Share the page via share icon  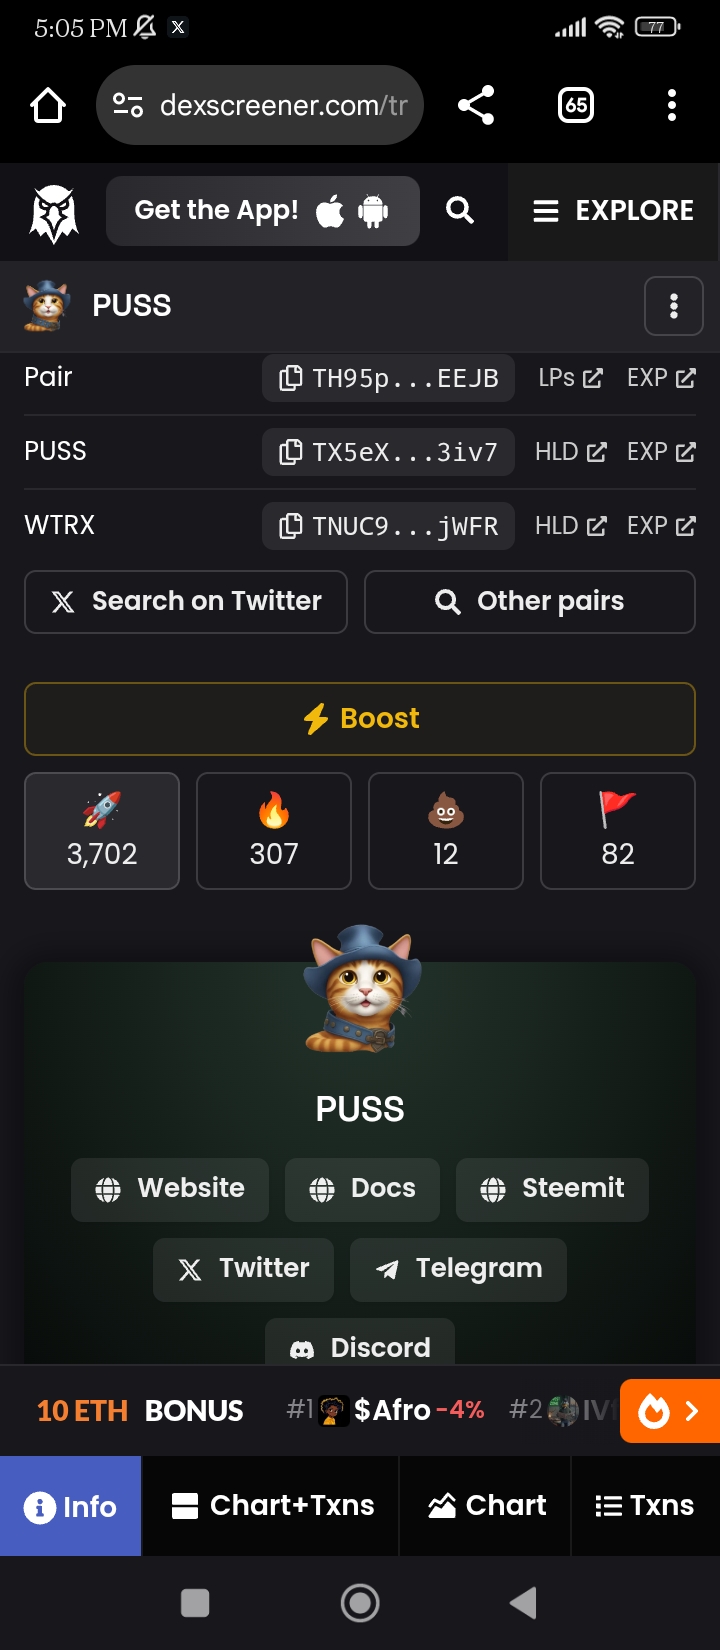click(476, 105)
